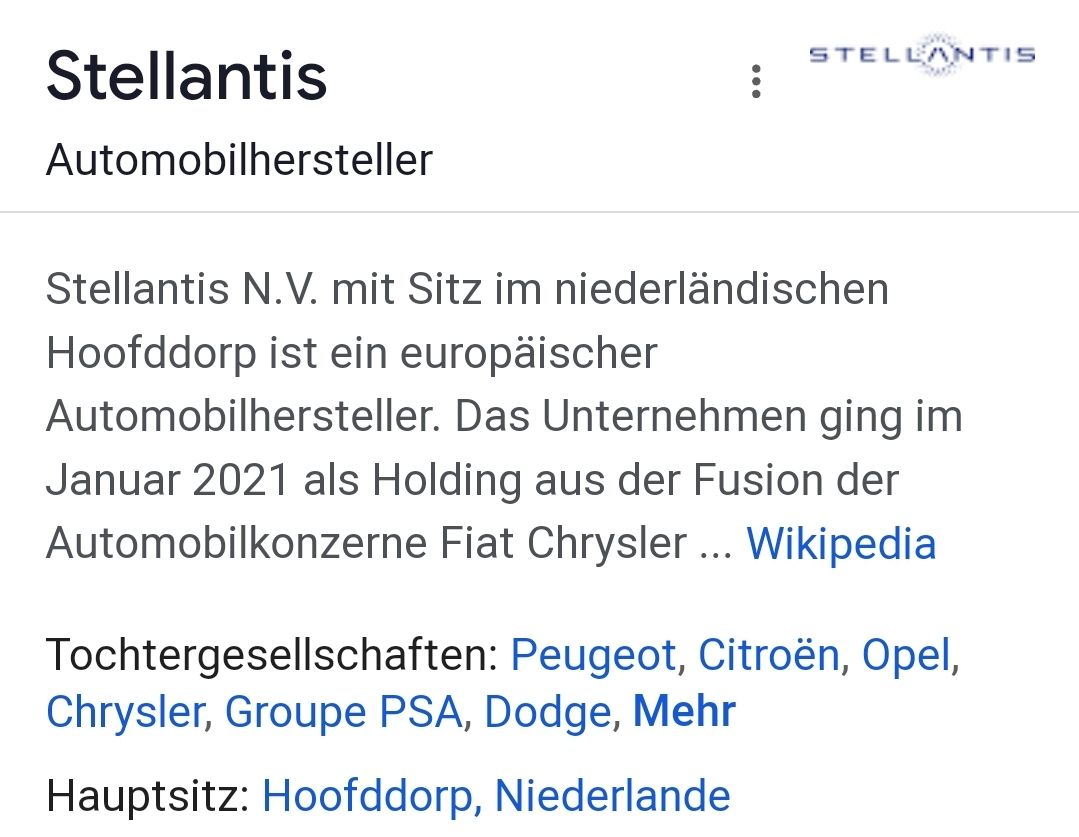Viewport: 1079px width, 837px height.
Task: Click the Stellantis panel title
Action: (187, 76)
